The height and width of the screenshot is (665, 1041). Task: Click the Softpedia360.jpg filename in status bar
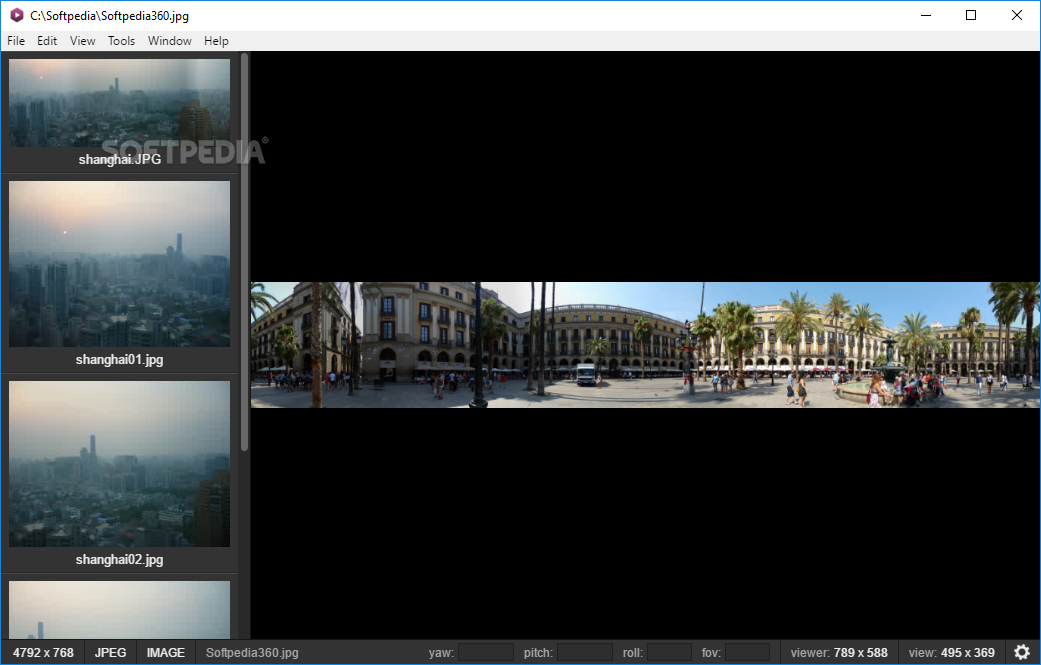pyautogui.click(x=252, y=652)
